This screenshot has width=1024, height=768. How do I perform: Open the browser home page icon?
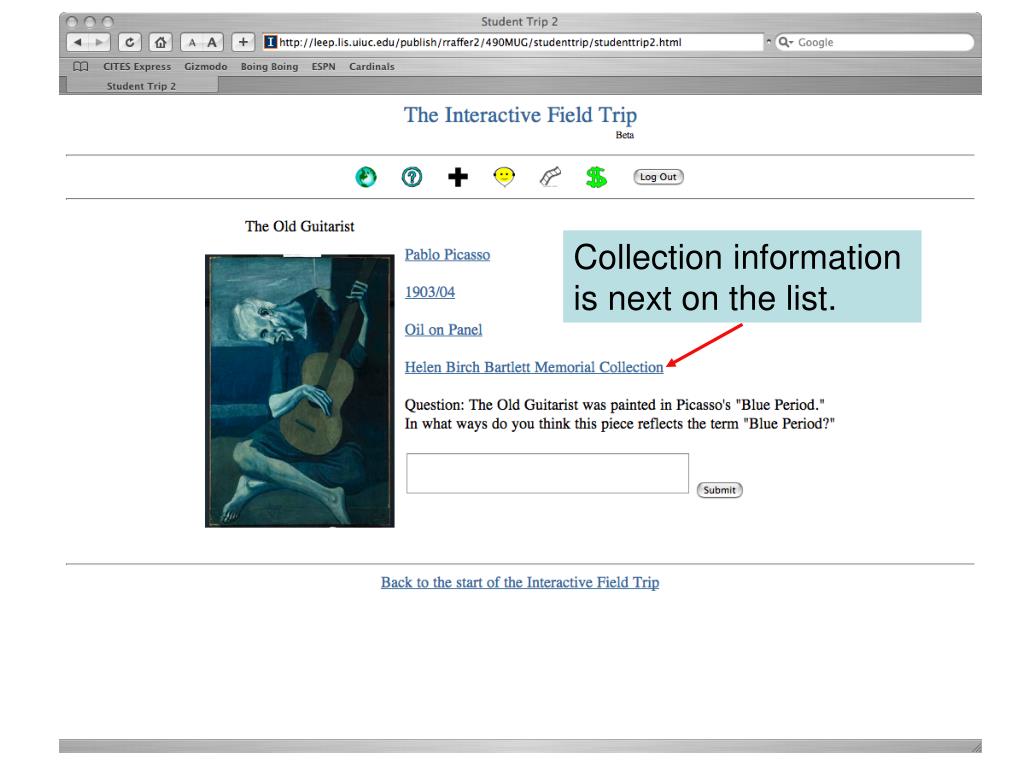click(x=160, y=42)
